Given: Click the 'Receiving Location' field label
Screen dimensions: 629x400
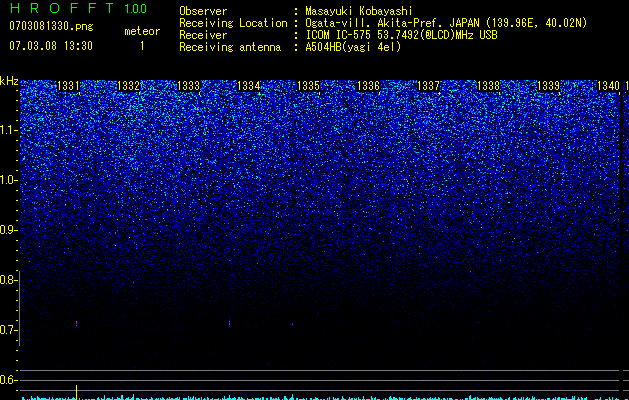Looking at the screenshot, I should [x=233, y=23].
